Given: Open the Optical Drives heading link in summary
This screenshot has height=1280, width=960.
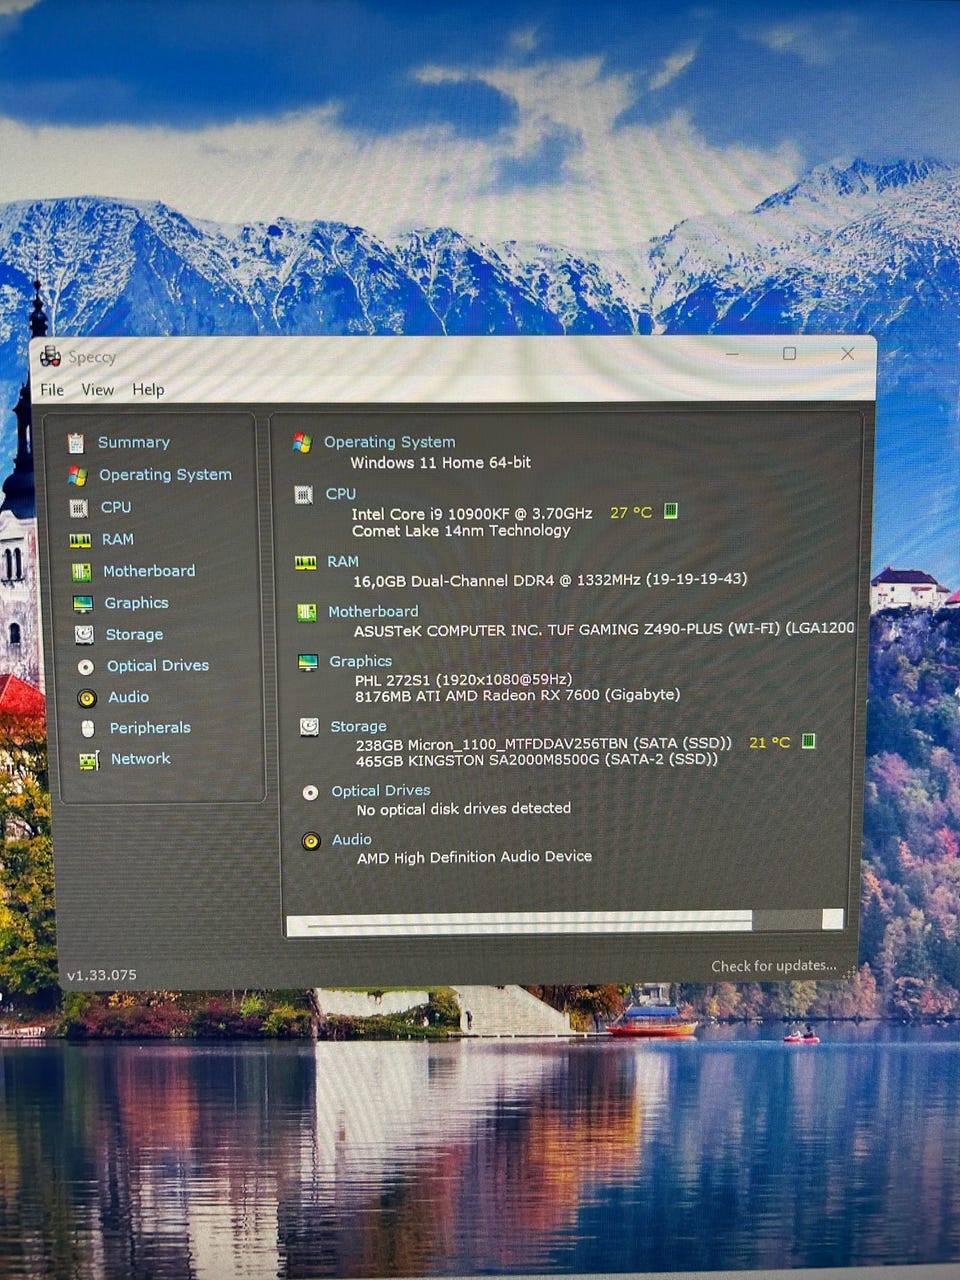Looking at the screenshot, I should click(x=381, y=791).
